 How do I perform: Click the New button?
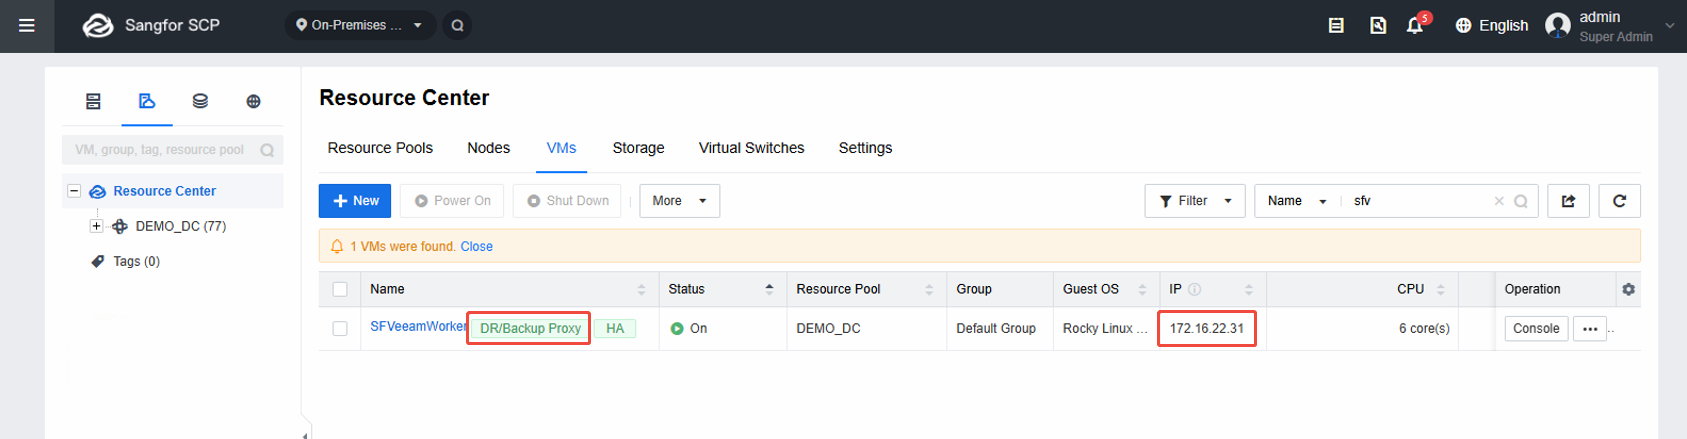[x=355, y=201]
